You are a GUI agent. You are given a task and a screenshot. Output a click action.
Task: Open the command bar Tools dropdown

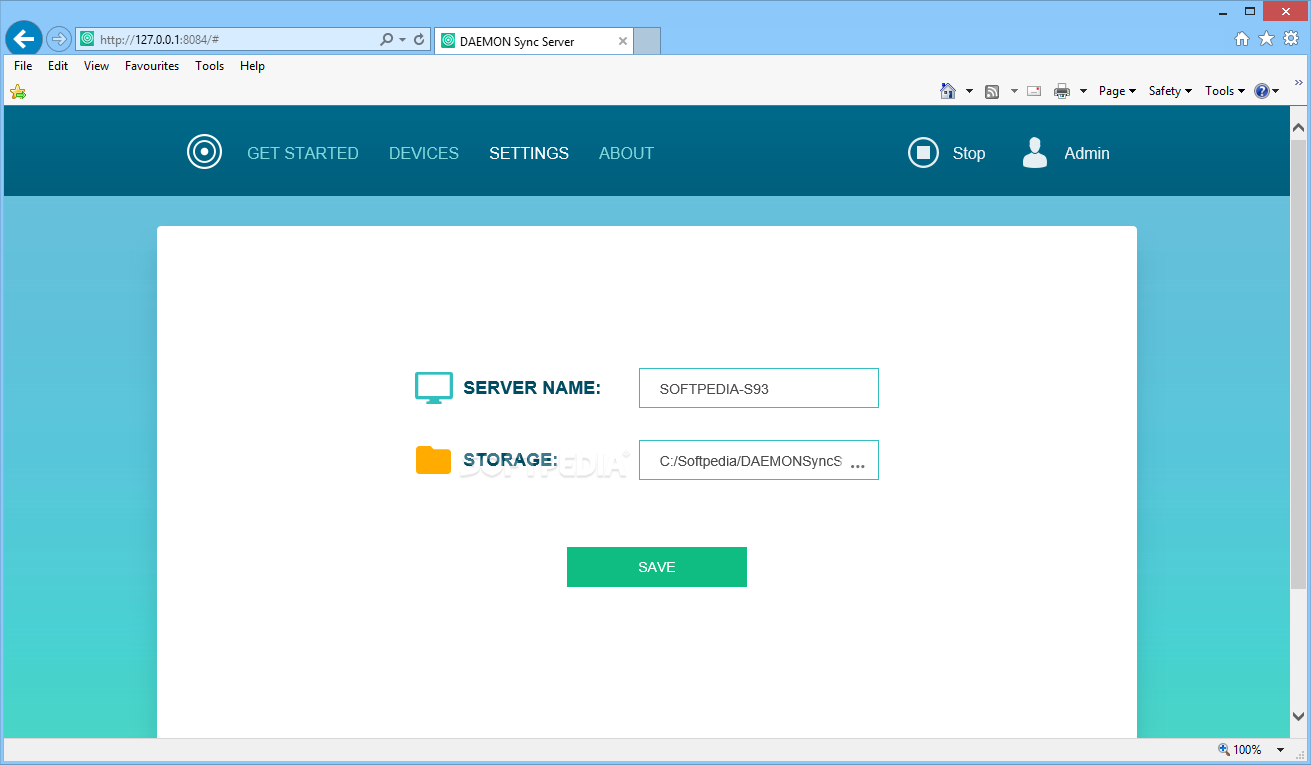[1224, 91]
